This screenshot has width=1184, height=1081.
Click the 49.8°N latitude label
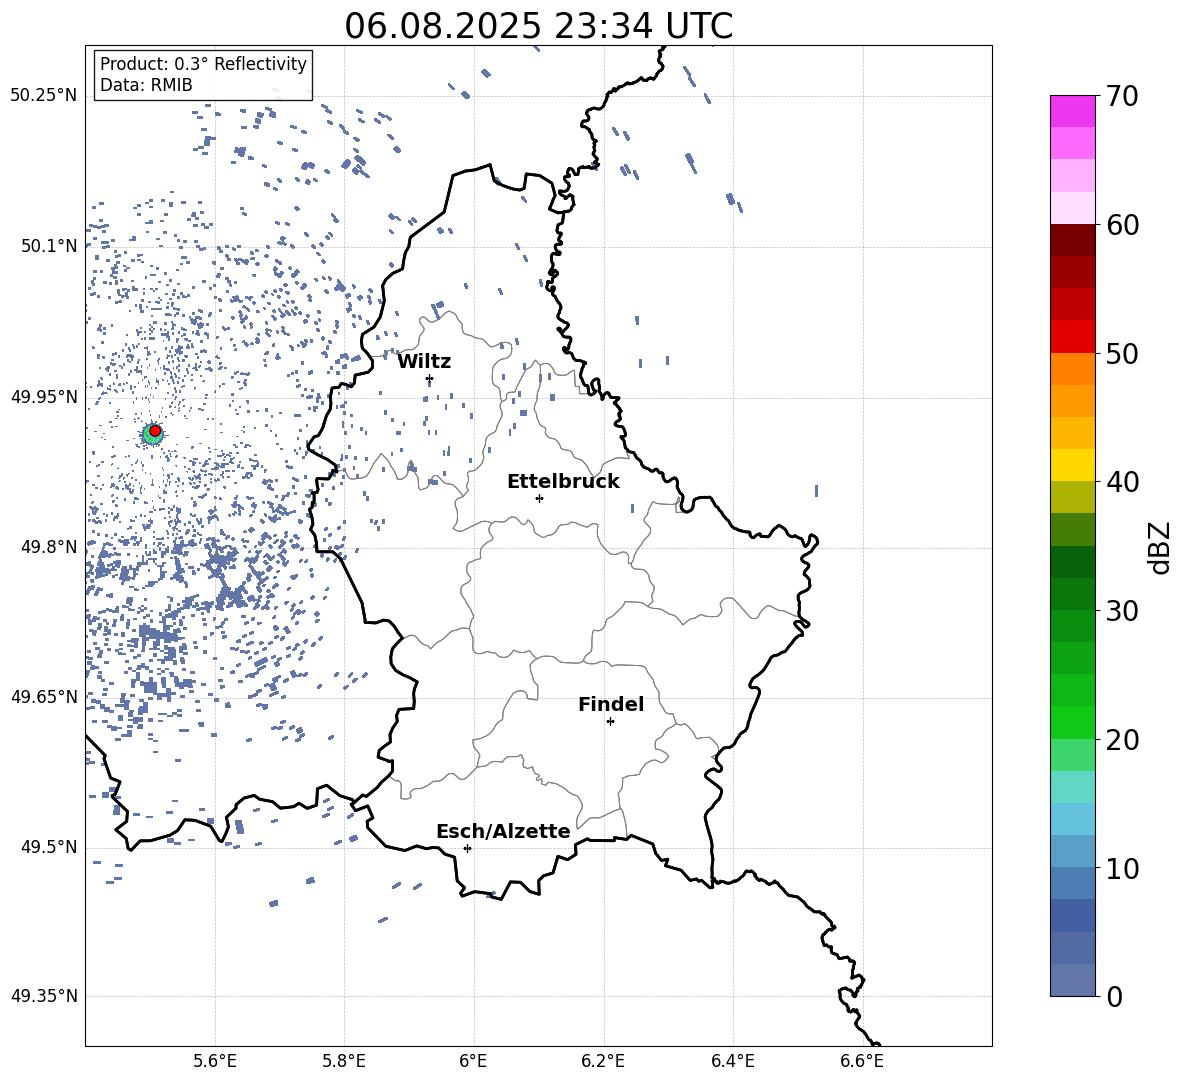click(x=49, y=547)
